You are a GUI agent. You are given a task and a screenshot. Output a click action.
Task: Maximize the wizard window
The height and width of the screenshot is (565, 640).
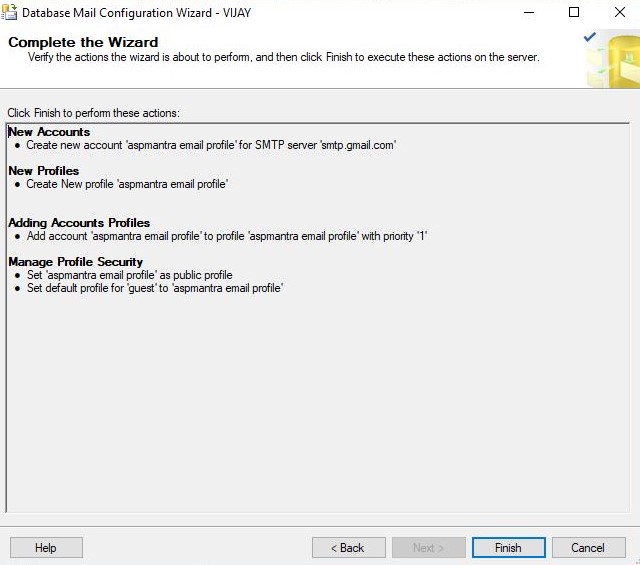[574, 12]
